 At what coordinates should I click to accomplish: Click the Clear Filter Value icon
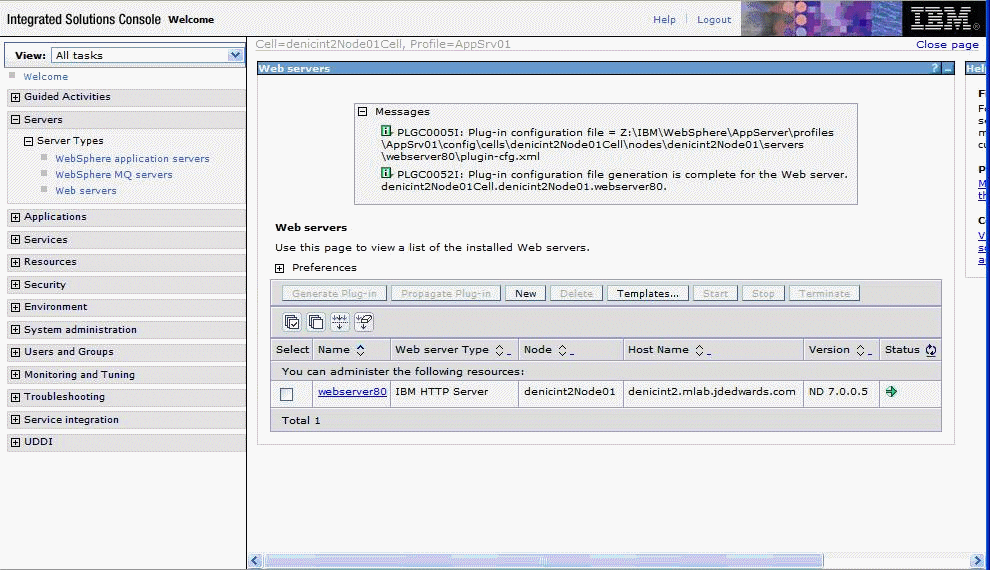pos(364,322)
